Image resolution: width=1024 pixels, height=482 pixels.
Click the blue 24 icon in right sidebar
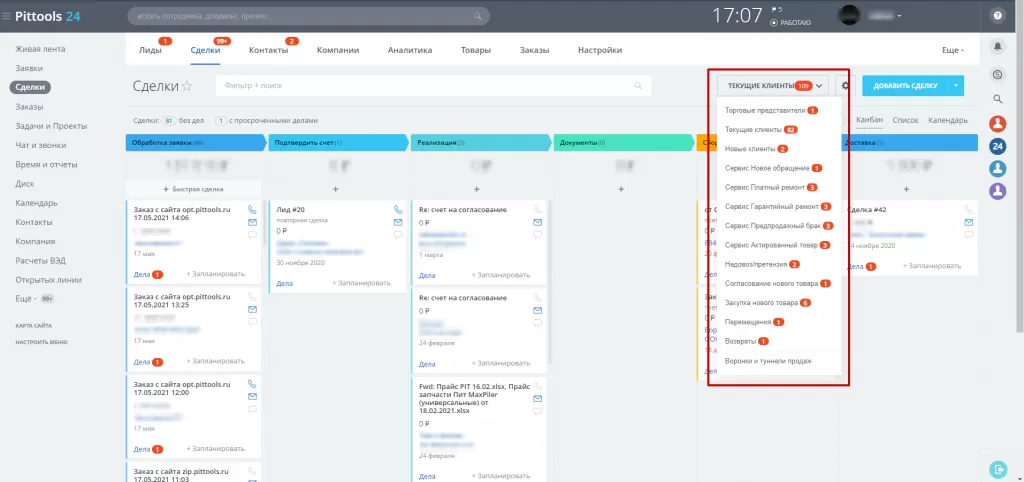[997, 146]
